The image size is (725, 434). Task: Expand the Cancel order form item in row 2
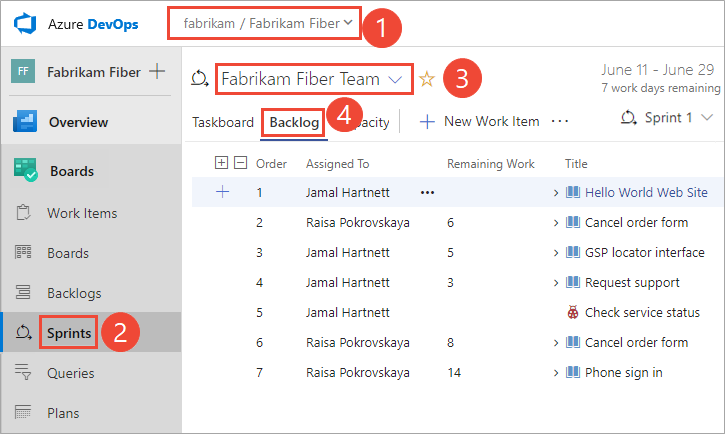coord(556,223)
